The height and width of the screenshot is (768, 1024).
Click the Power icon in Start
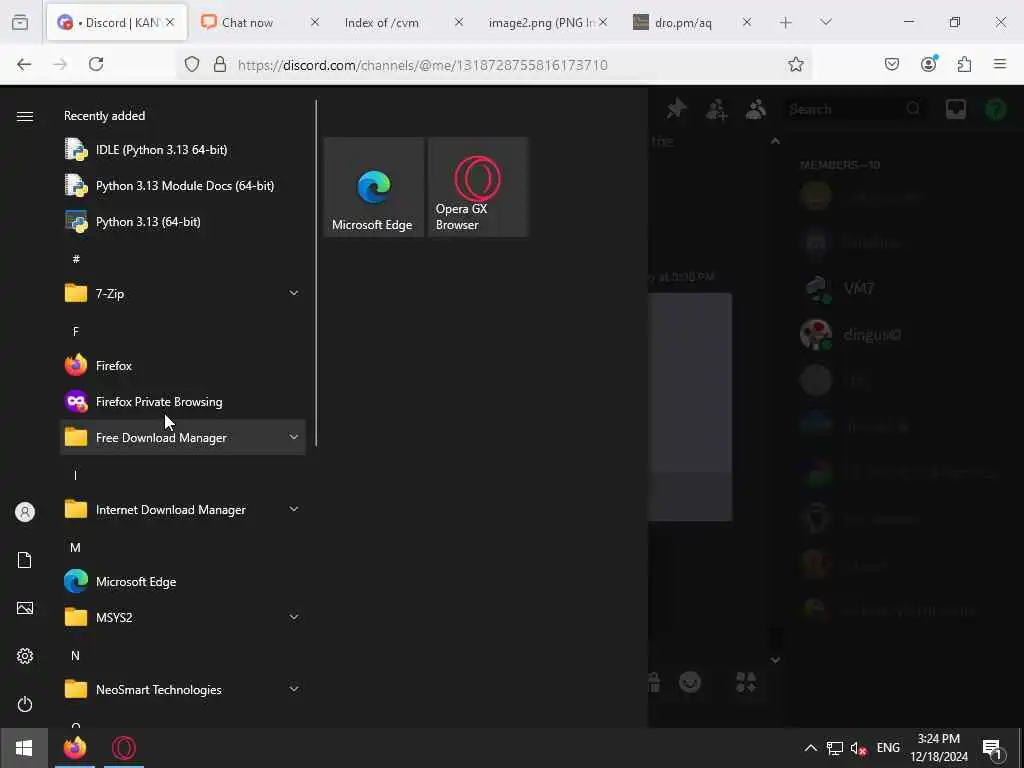pos(25,704)
